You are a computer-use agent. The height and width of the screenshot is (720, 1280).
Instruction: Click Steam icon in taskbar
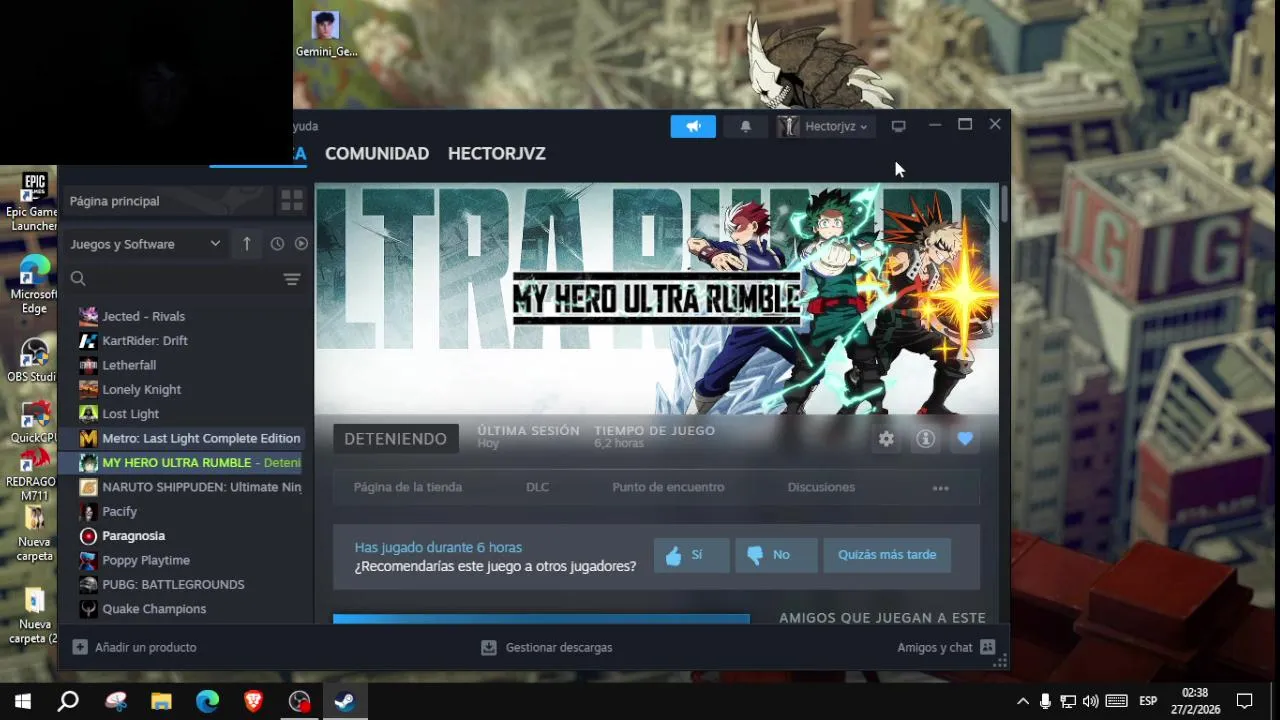tap(345, 702)
